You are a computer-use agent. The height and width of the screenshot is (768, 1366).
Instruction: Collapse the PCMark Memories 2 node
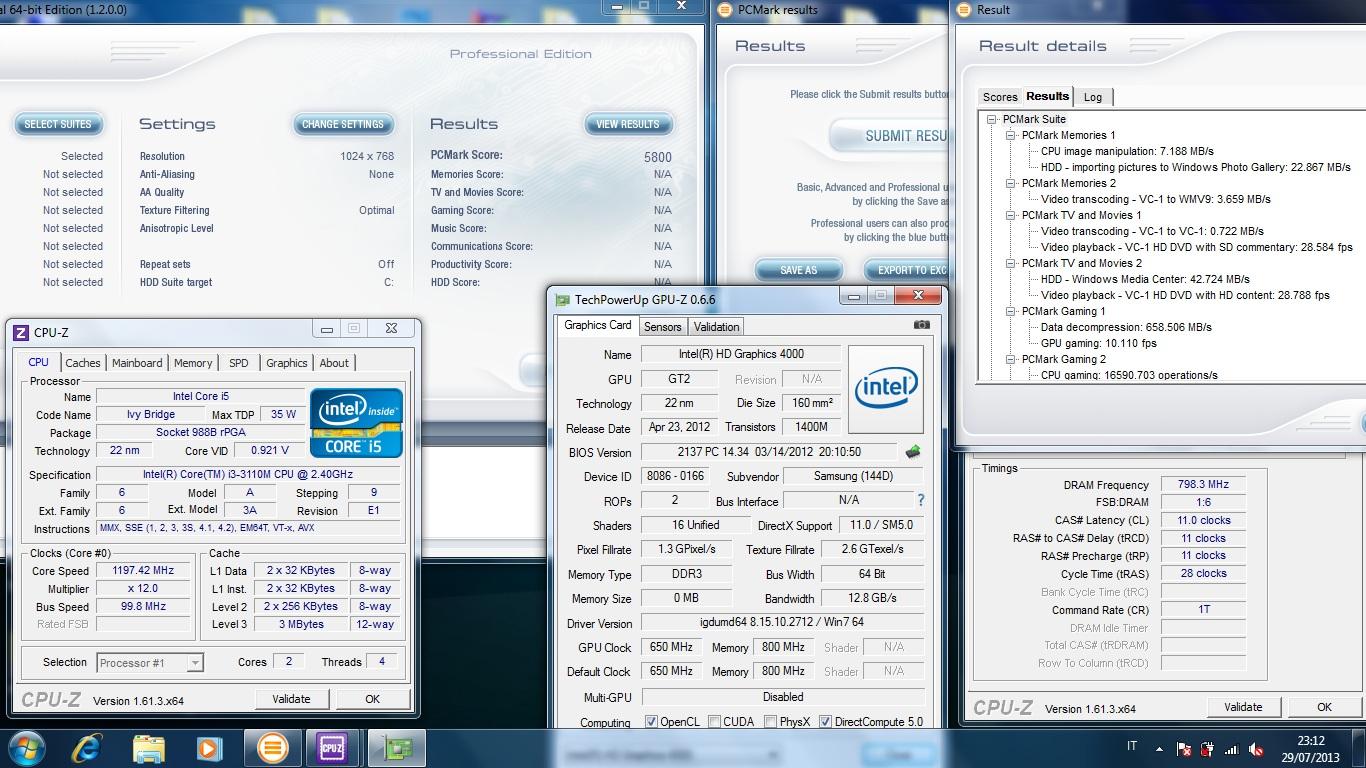[x=1011, y=183]
